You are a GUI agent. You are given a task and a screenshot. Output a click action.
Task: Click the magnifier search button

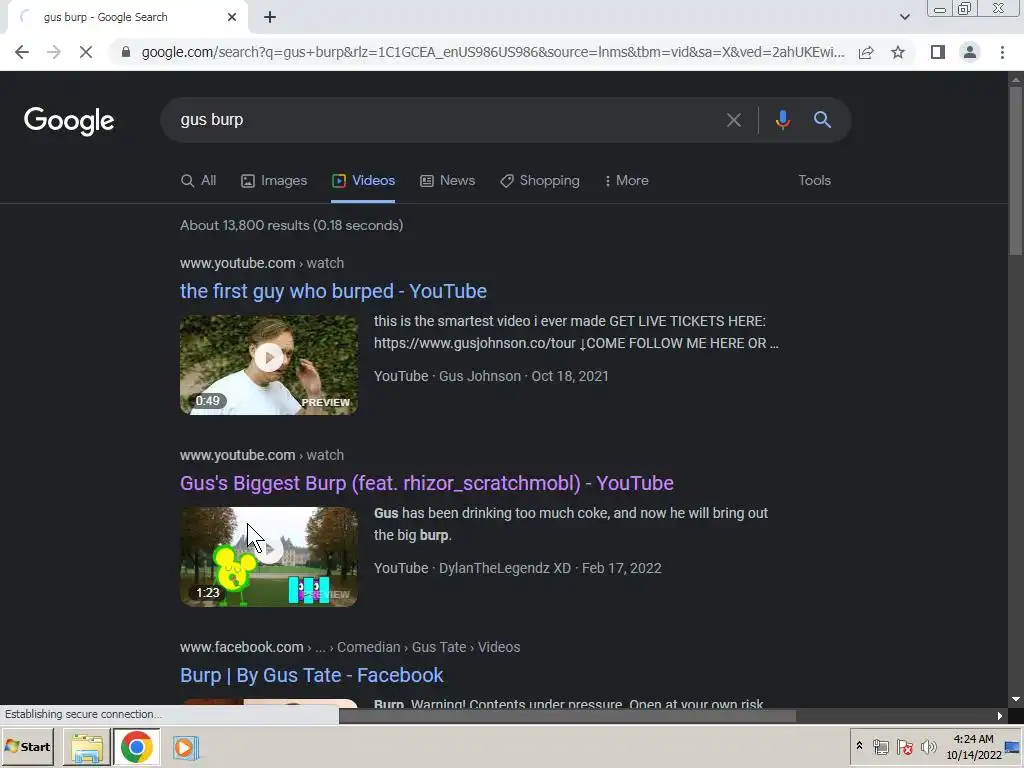pos(822,120)
